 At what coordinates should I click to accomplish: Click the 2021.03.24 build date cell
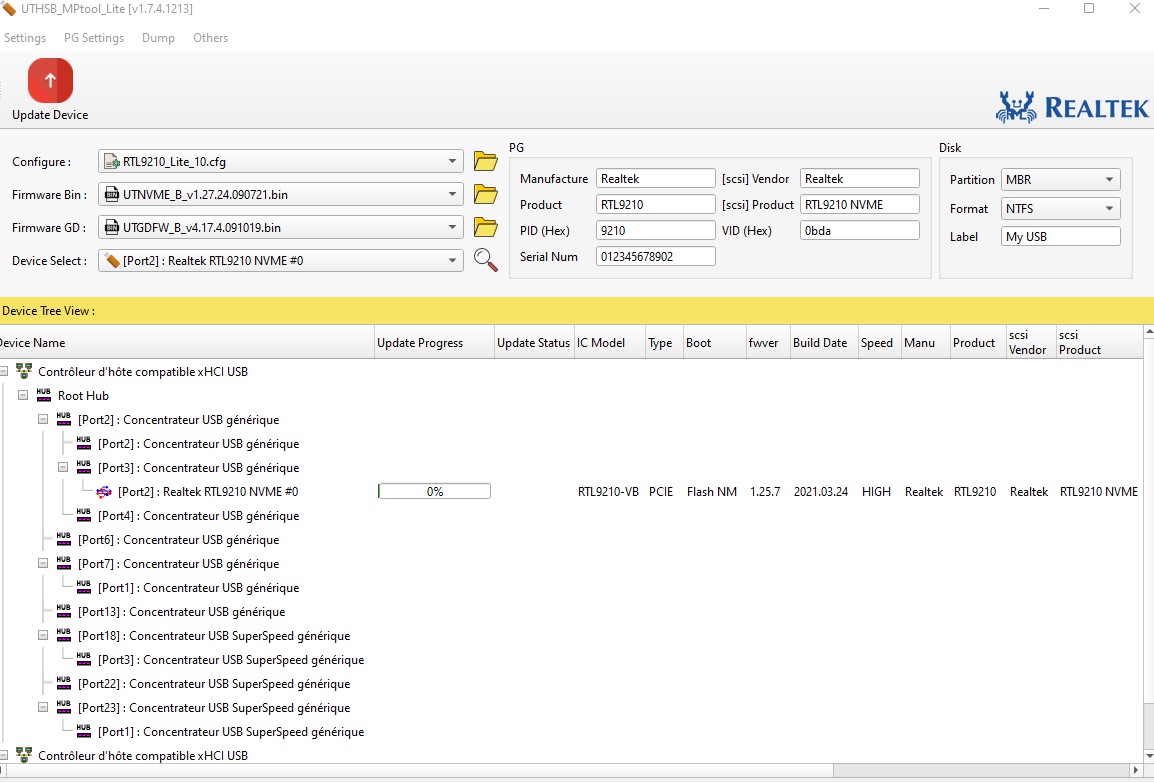pos(821,491)
